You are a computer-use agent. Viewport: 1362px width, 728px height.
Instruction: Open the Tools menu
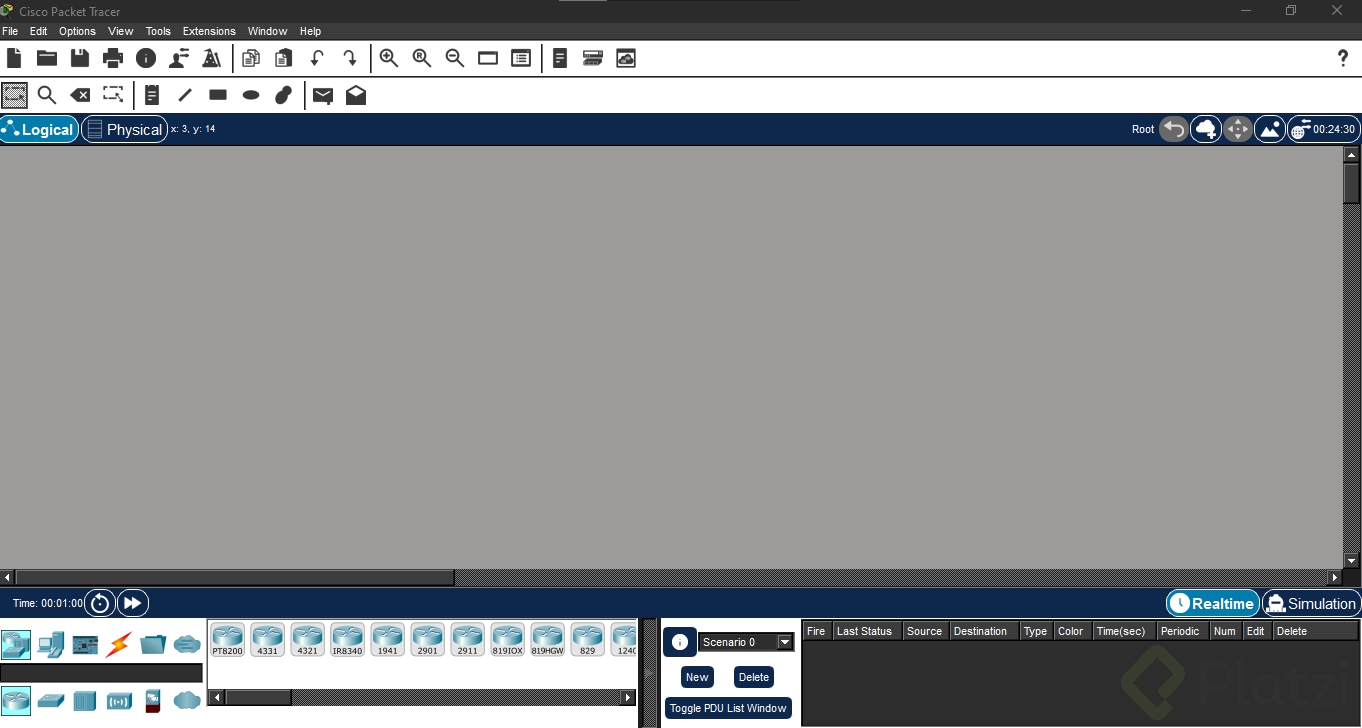[x=158, y=31]
